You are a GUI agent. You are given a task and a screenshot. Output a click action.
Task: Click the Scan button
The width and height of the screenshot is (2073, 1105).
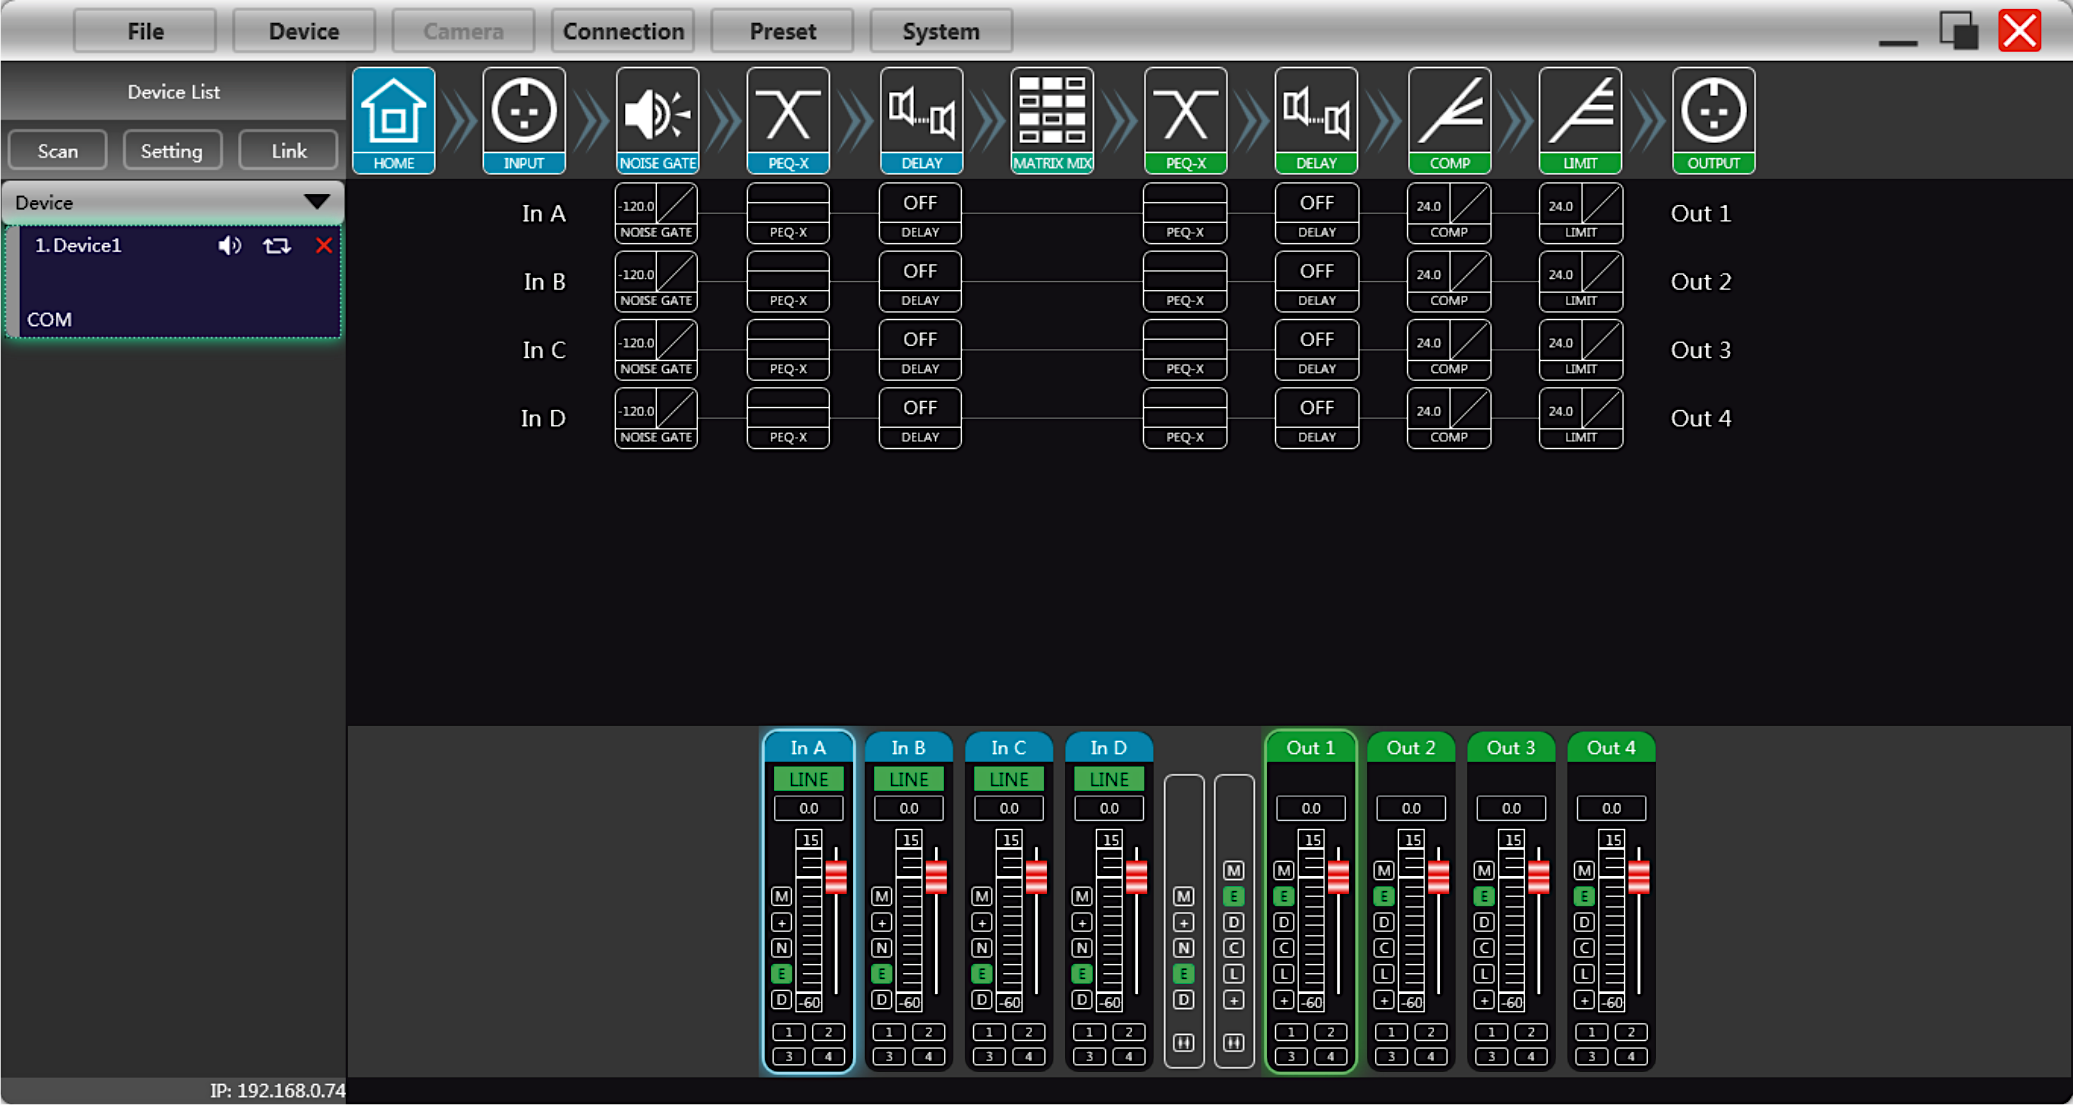[58, 151]
